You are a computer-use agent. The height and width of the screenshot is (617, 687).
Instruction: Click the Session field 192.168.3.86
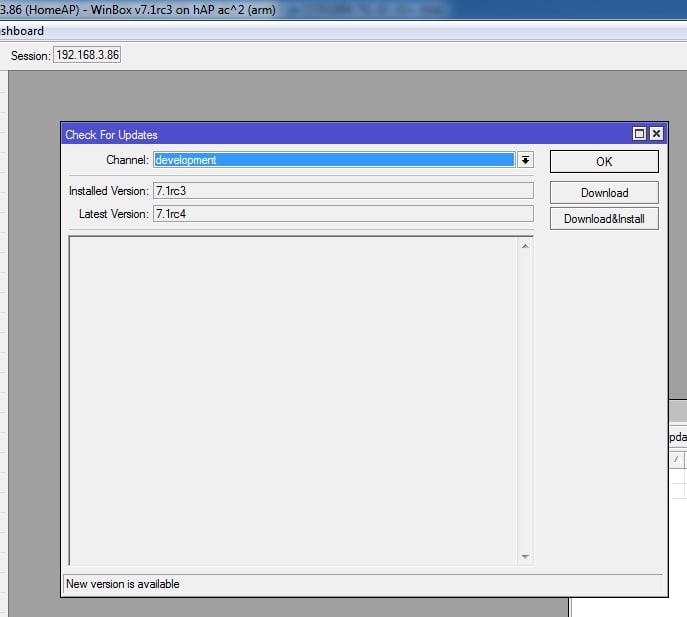coord(87,55)
